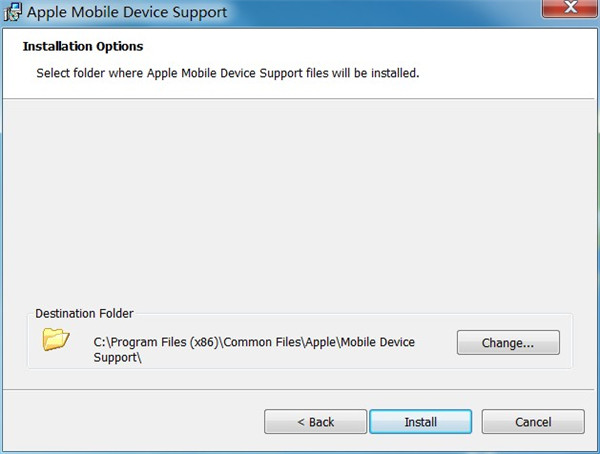The width and height of the screenshot is (600, 454).
Task: Click the yellow destination folder icon
Action: click(x=56, y=340)
